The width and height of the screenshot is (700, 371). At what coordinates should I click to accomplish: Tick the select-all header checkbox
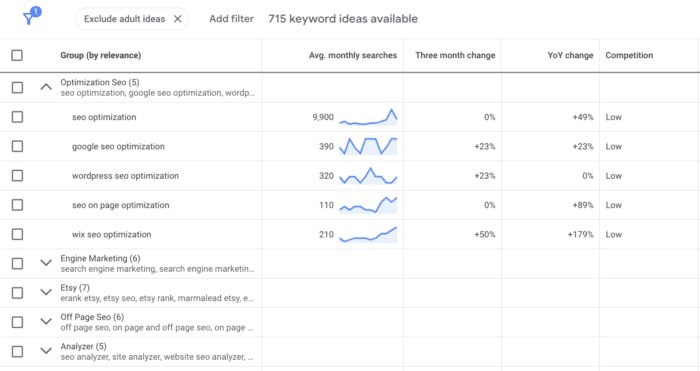[17, 55]
